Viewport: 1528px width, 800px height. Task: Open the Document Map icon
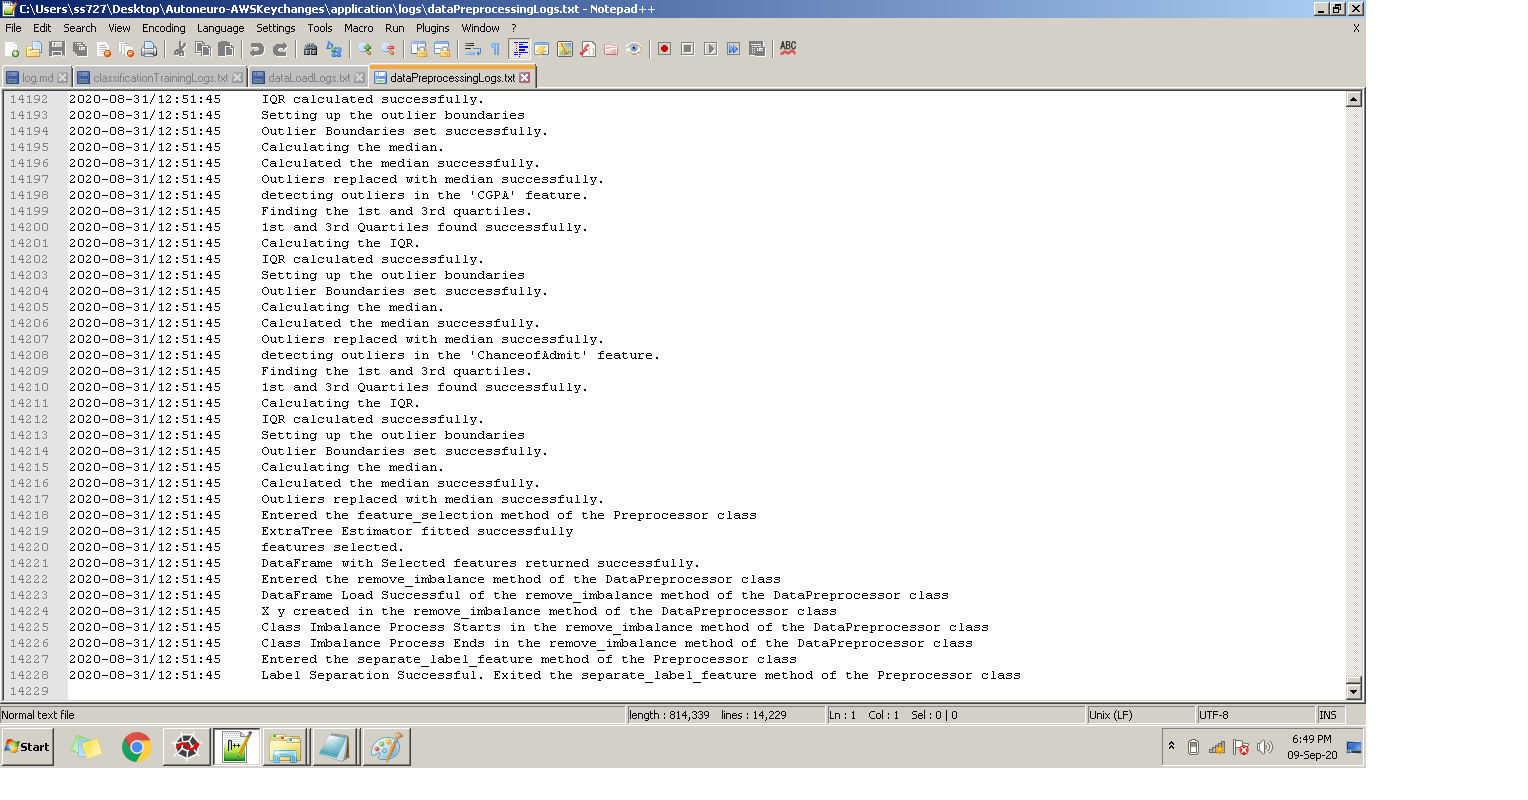point(565,49)
